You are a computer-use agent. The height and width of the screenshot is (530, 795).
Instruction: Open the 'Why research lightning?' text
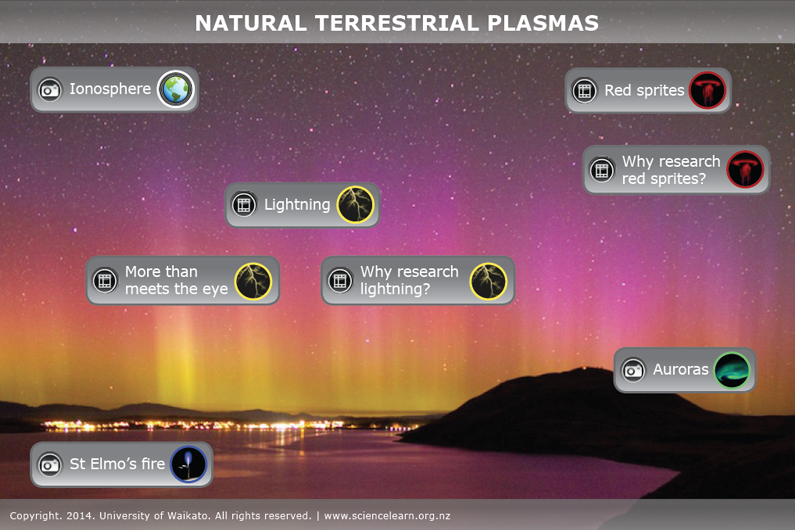[409, 280]
